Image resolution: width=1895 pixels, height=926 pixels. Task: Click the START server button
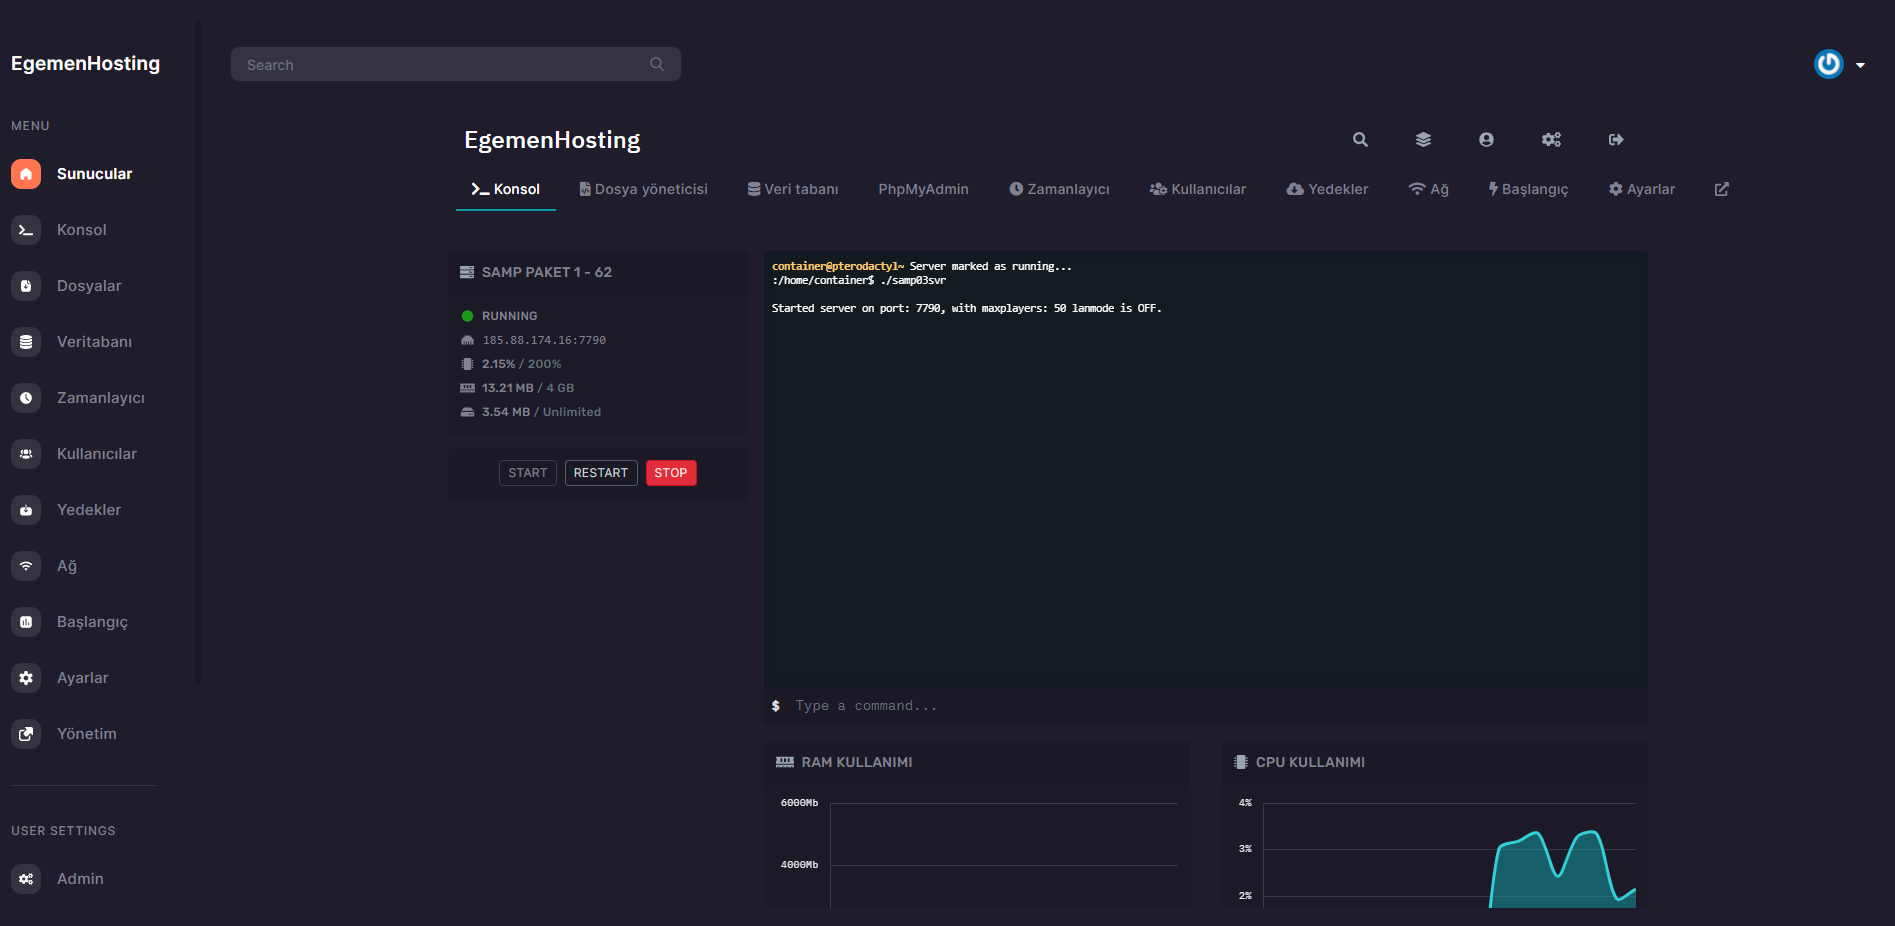[528, 473]
